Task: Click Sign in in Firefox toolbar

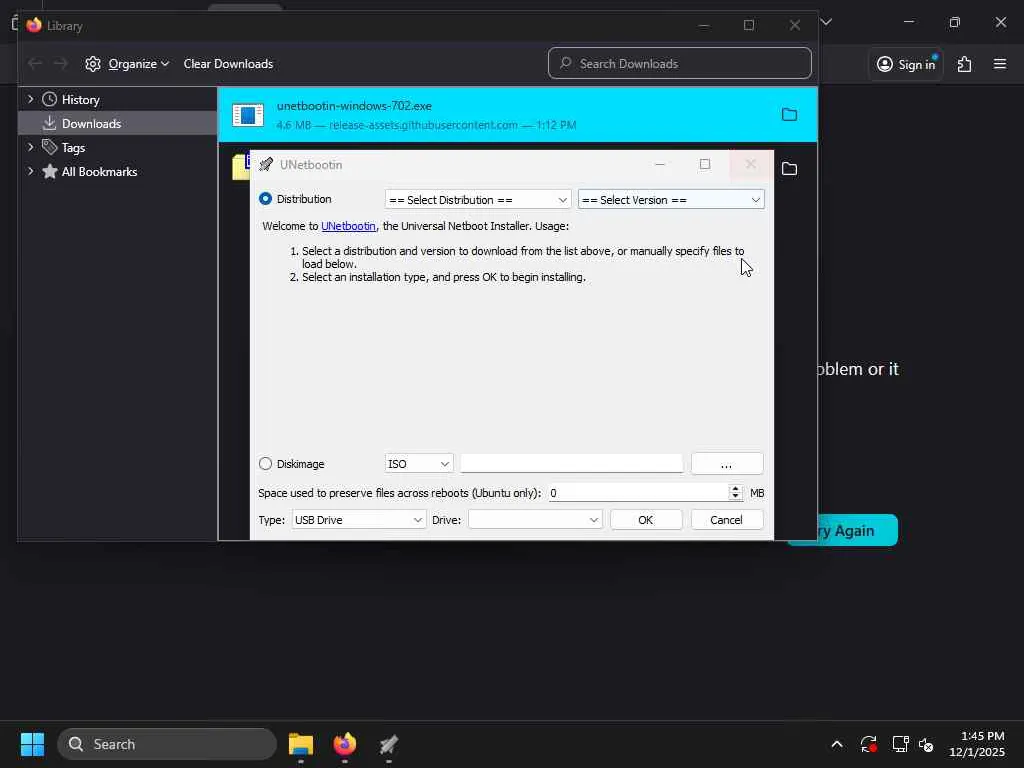Action: tap(906, 64)
